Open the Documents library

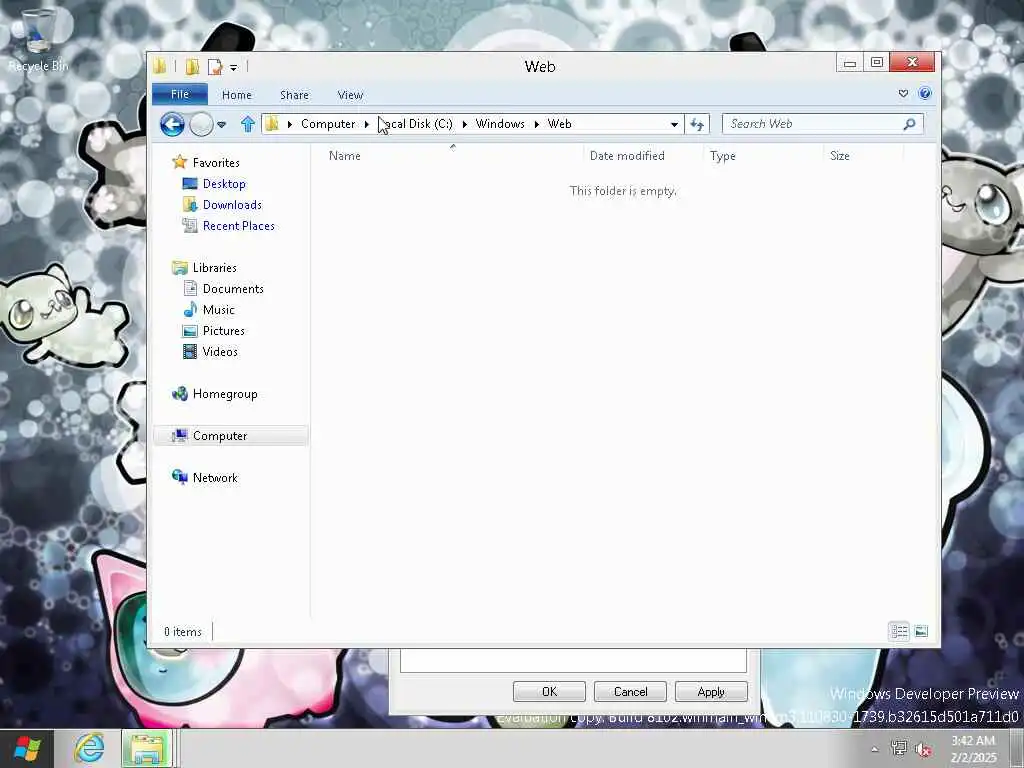[x=232, y=289]
